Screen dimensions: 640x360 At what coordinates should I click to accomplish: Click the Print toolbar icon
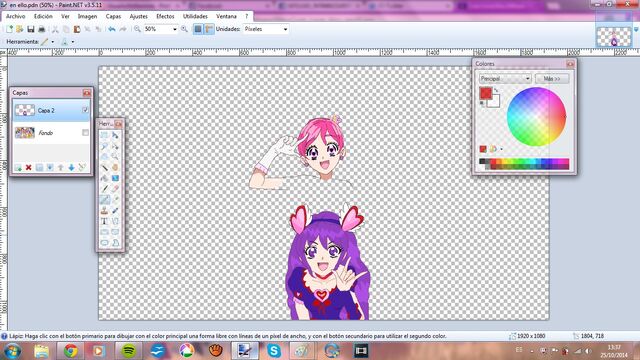[x=41, y=29]
